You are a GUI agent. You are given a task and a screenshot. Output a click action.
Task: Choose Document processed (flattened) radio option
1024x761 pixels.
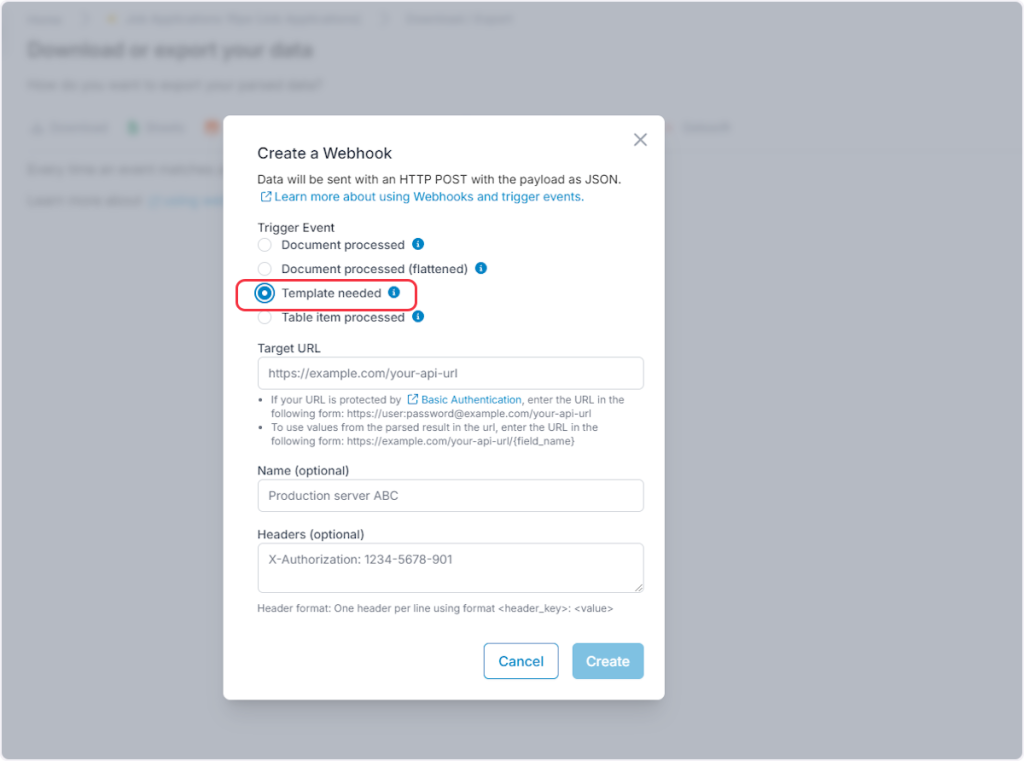point(264,269)
